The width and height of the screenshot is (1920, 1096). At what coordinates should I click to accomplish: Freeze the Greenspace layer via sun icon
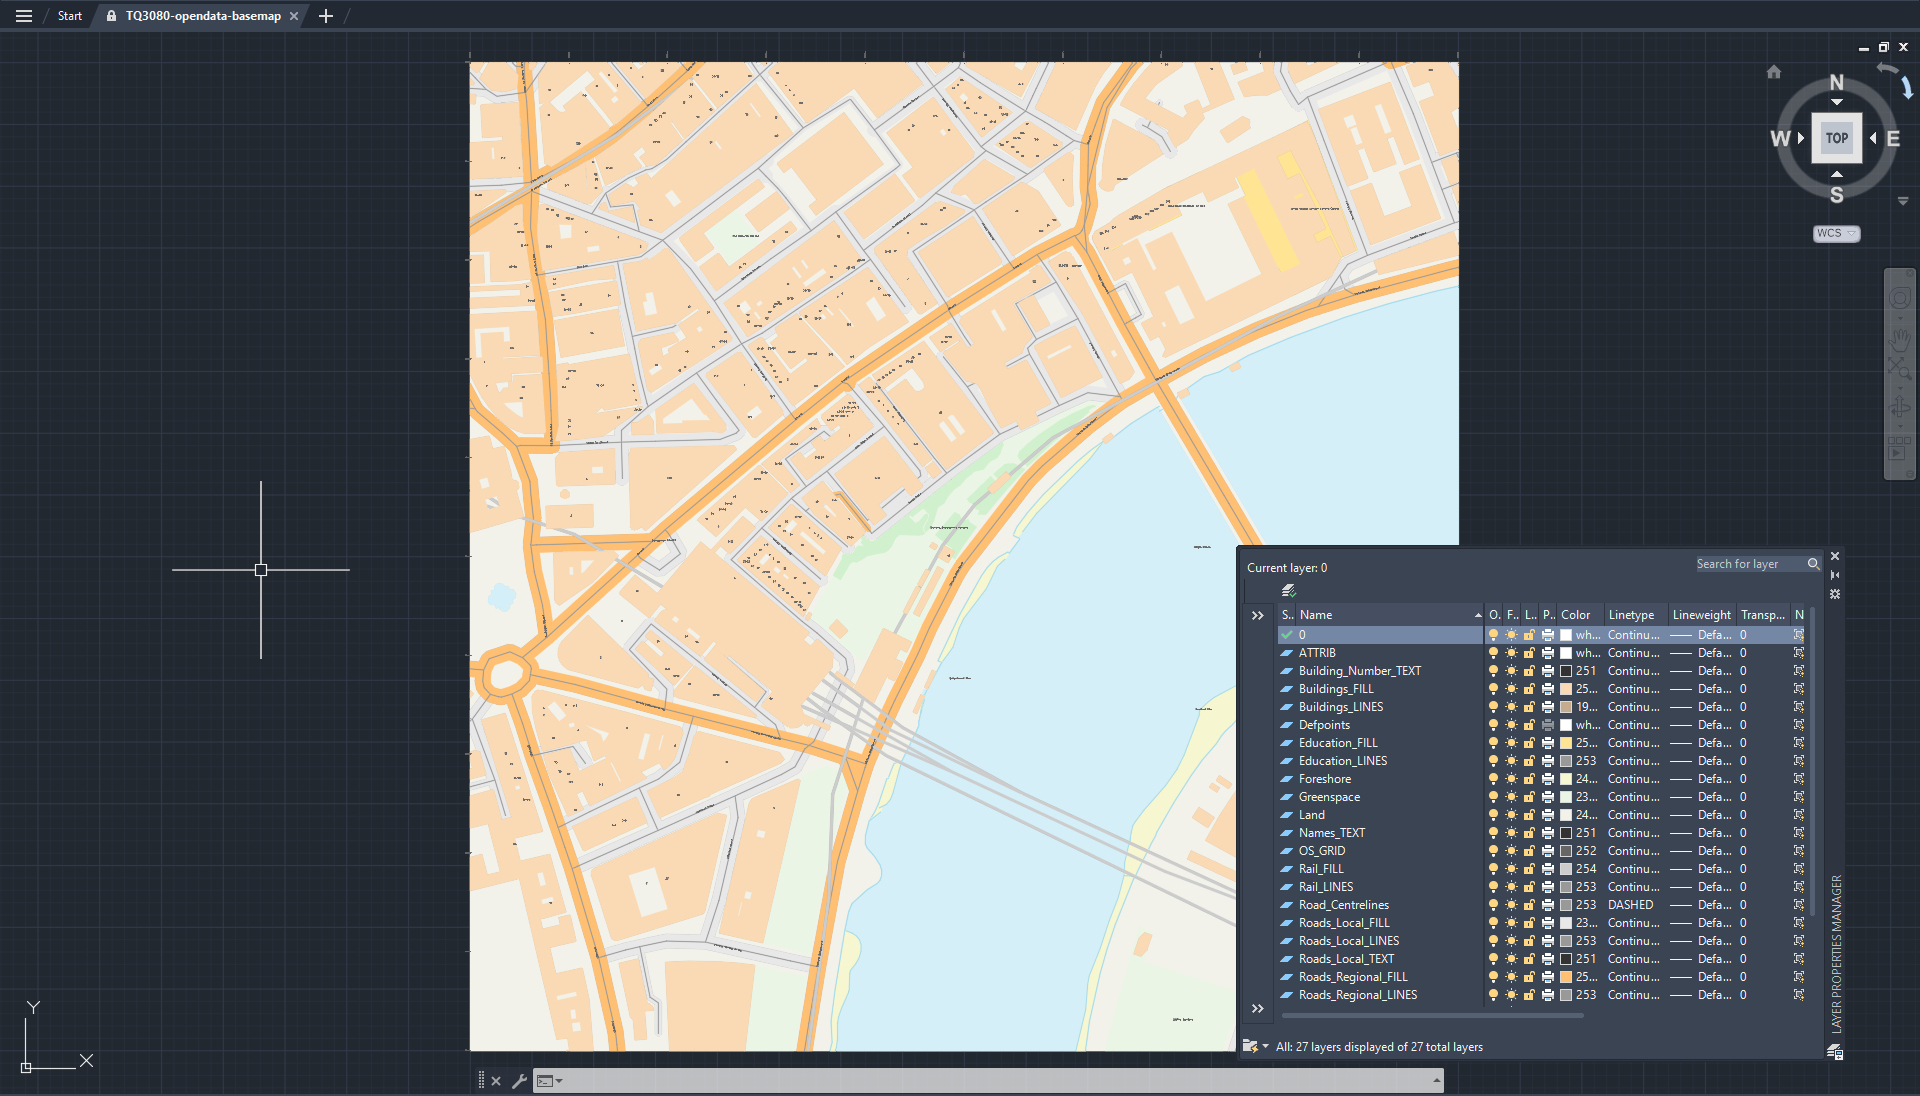[1511, 797]
